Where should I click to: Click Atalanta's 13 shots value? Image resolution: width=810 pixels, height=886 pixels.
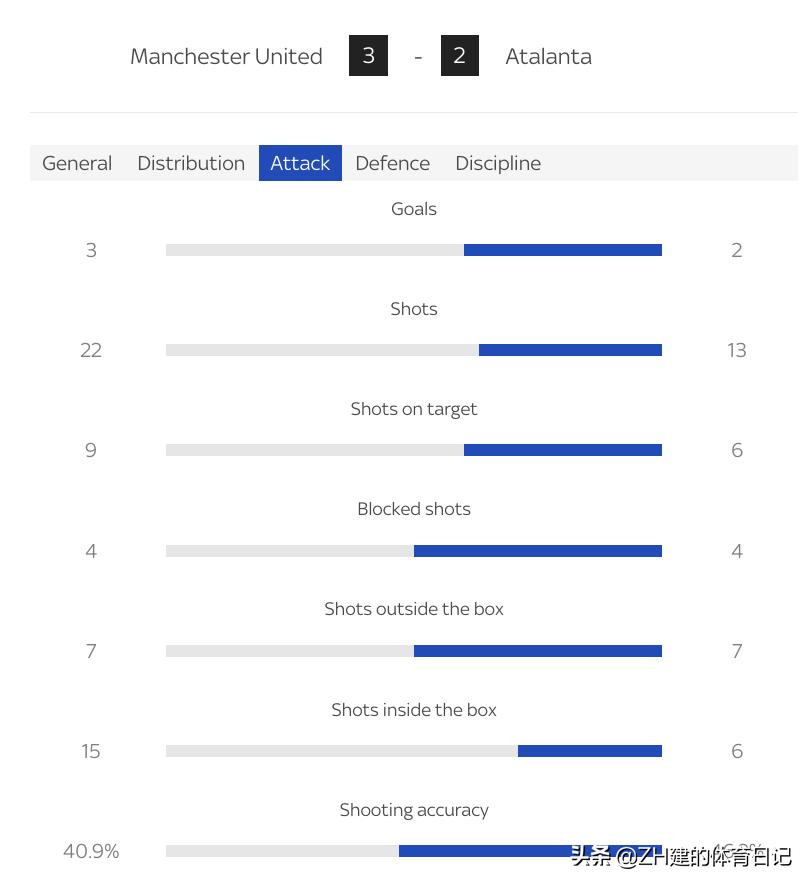pyautogui.click(x=737, y=350)
